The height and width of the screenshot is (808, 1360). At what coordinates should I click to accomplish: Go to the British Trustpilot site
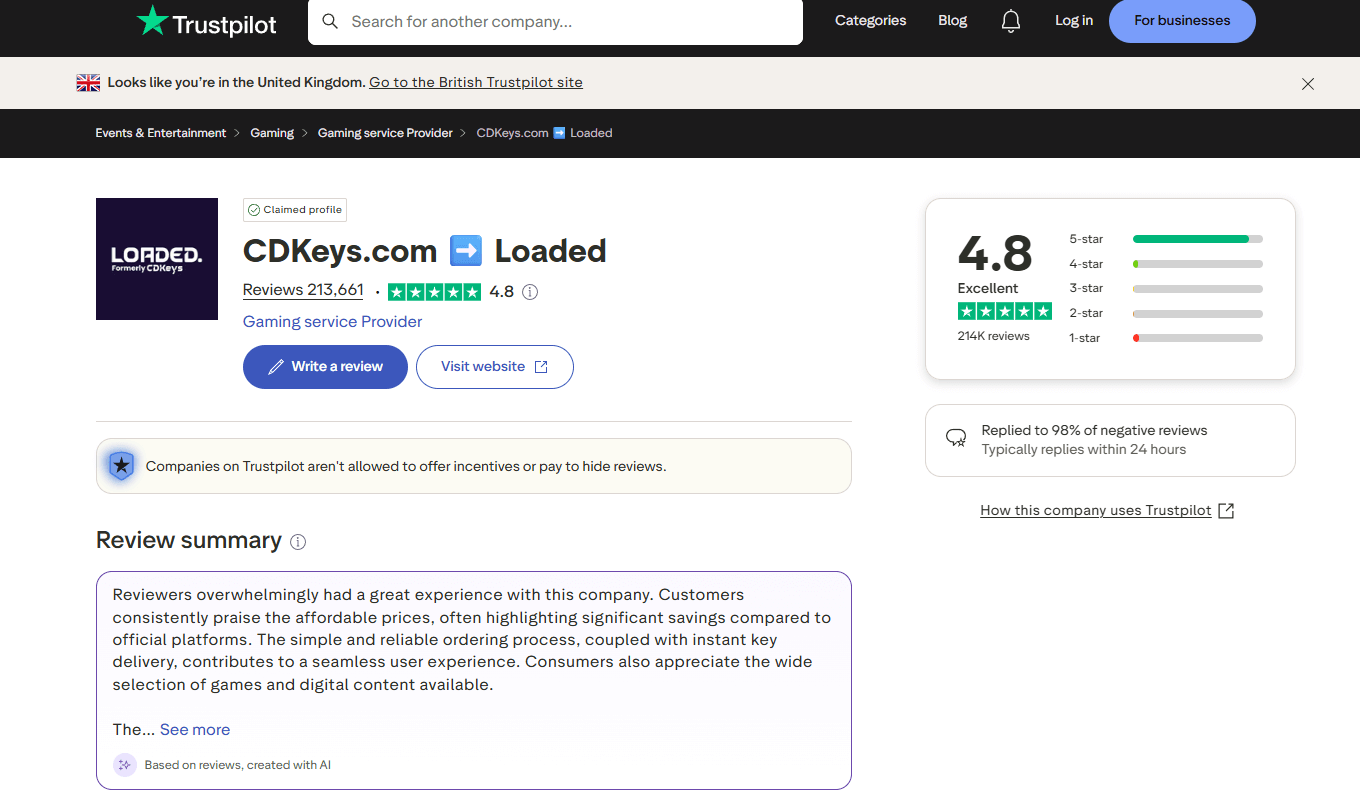pyautogui.click(x=476, y=83)
